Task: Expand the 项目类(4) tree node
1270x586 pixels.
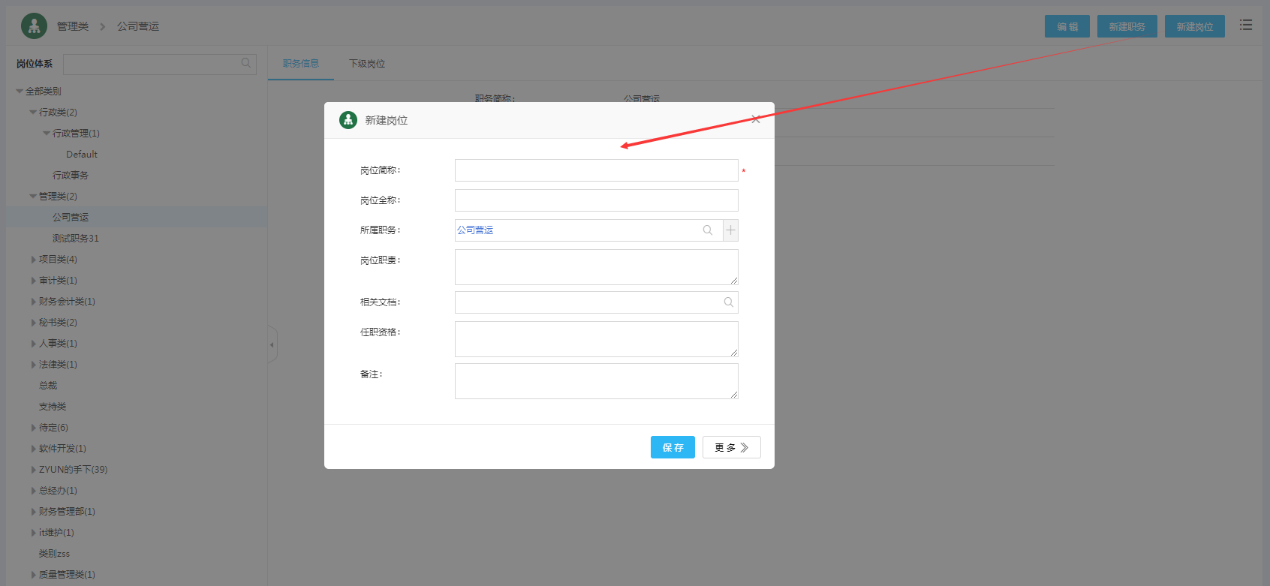Action: (x=33, y=260)
